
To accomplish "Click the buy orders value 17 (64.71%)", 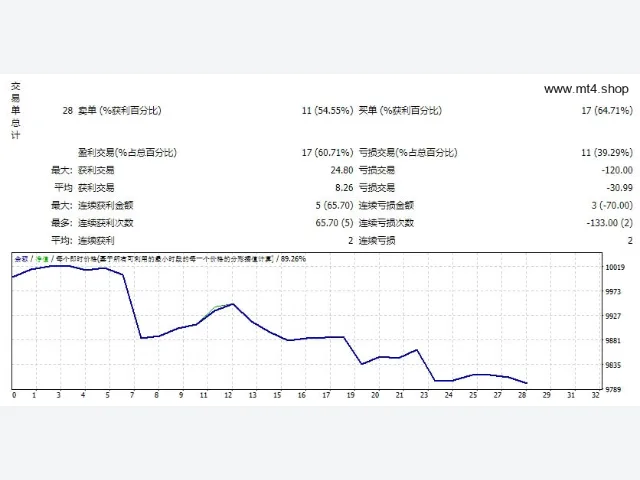I will click(x=607, y=111).
